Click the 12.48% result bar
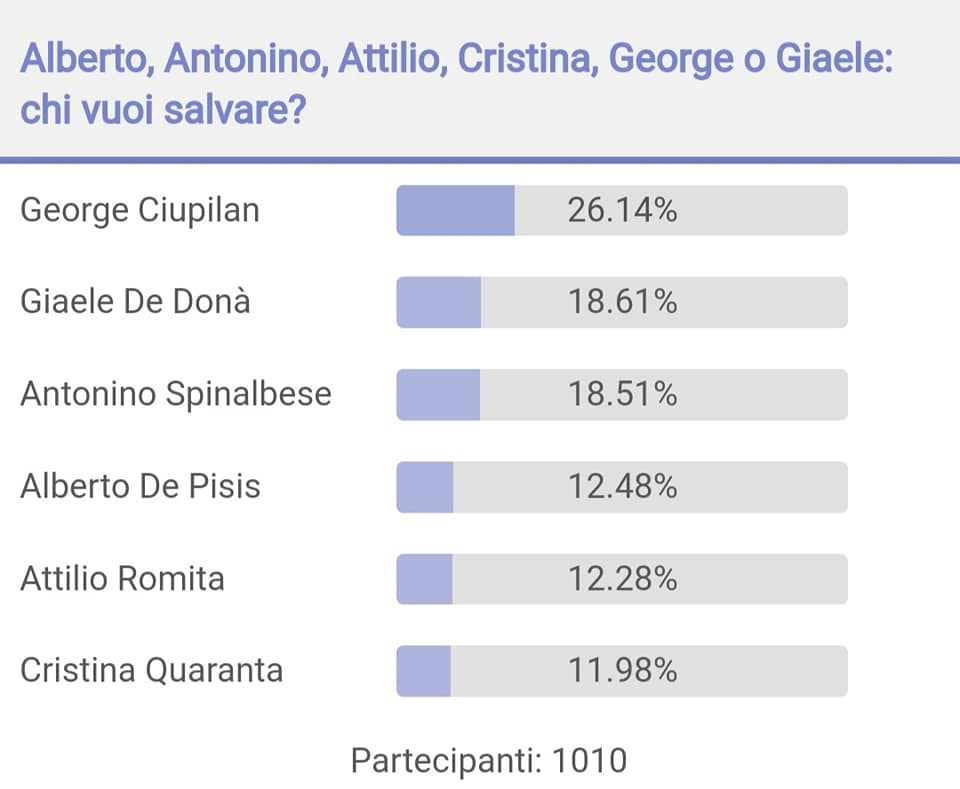Screen dimensions: 960x789 (622, 487)
